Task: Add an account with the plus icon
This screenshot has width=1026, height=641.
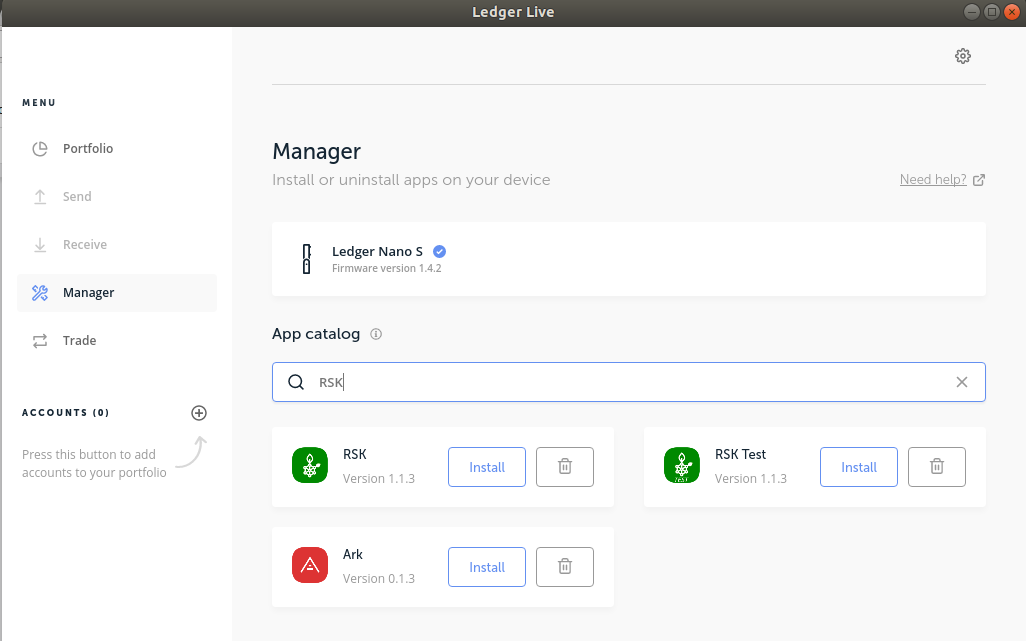Action: 199,413
